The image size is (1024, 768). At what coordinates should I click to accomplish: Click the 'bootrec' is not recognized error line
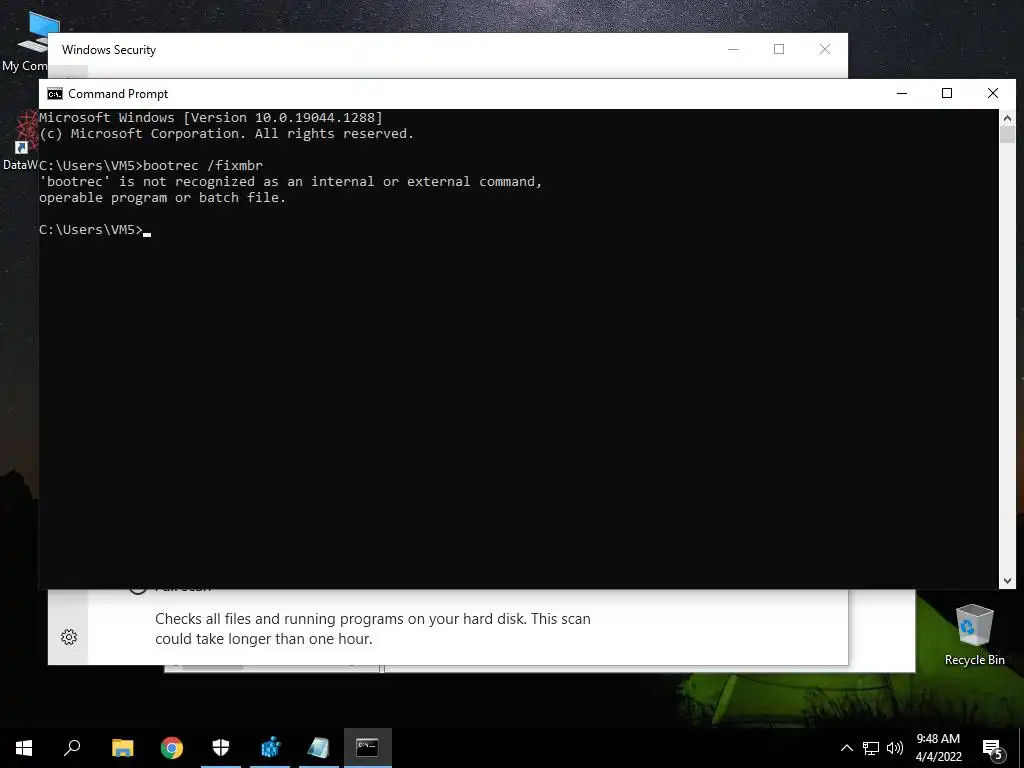pos(291,182)
